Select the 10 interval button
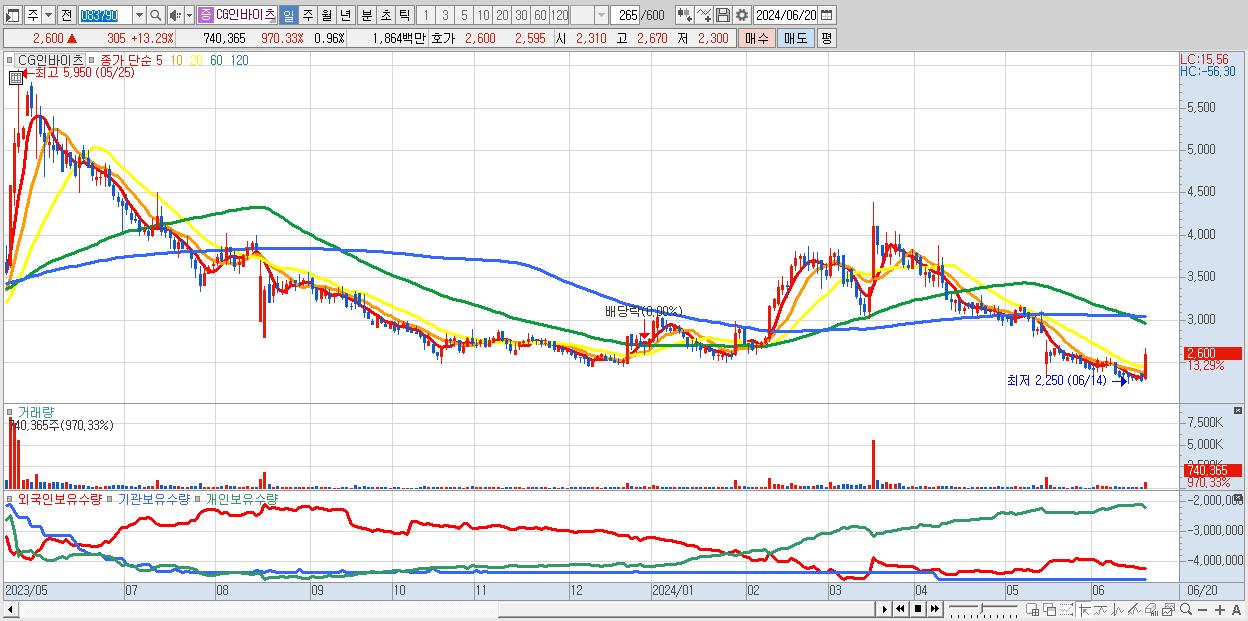1248x621 pixels. 483,15
